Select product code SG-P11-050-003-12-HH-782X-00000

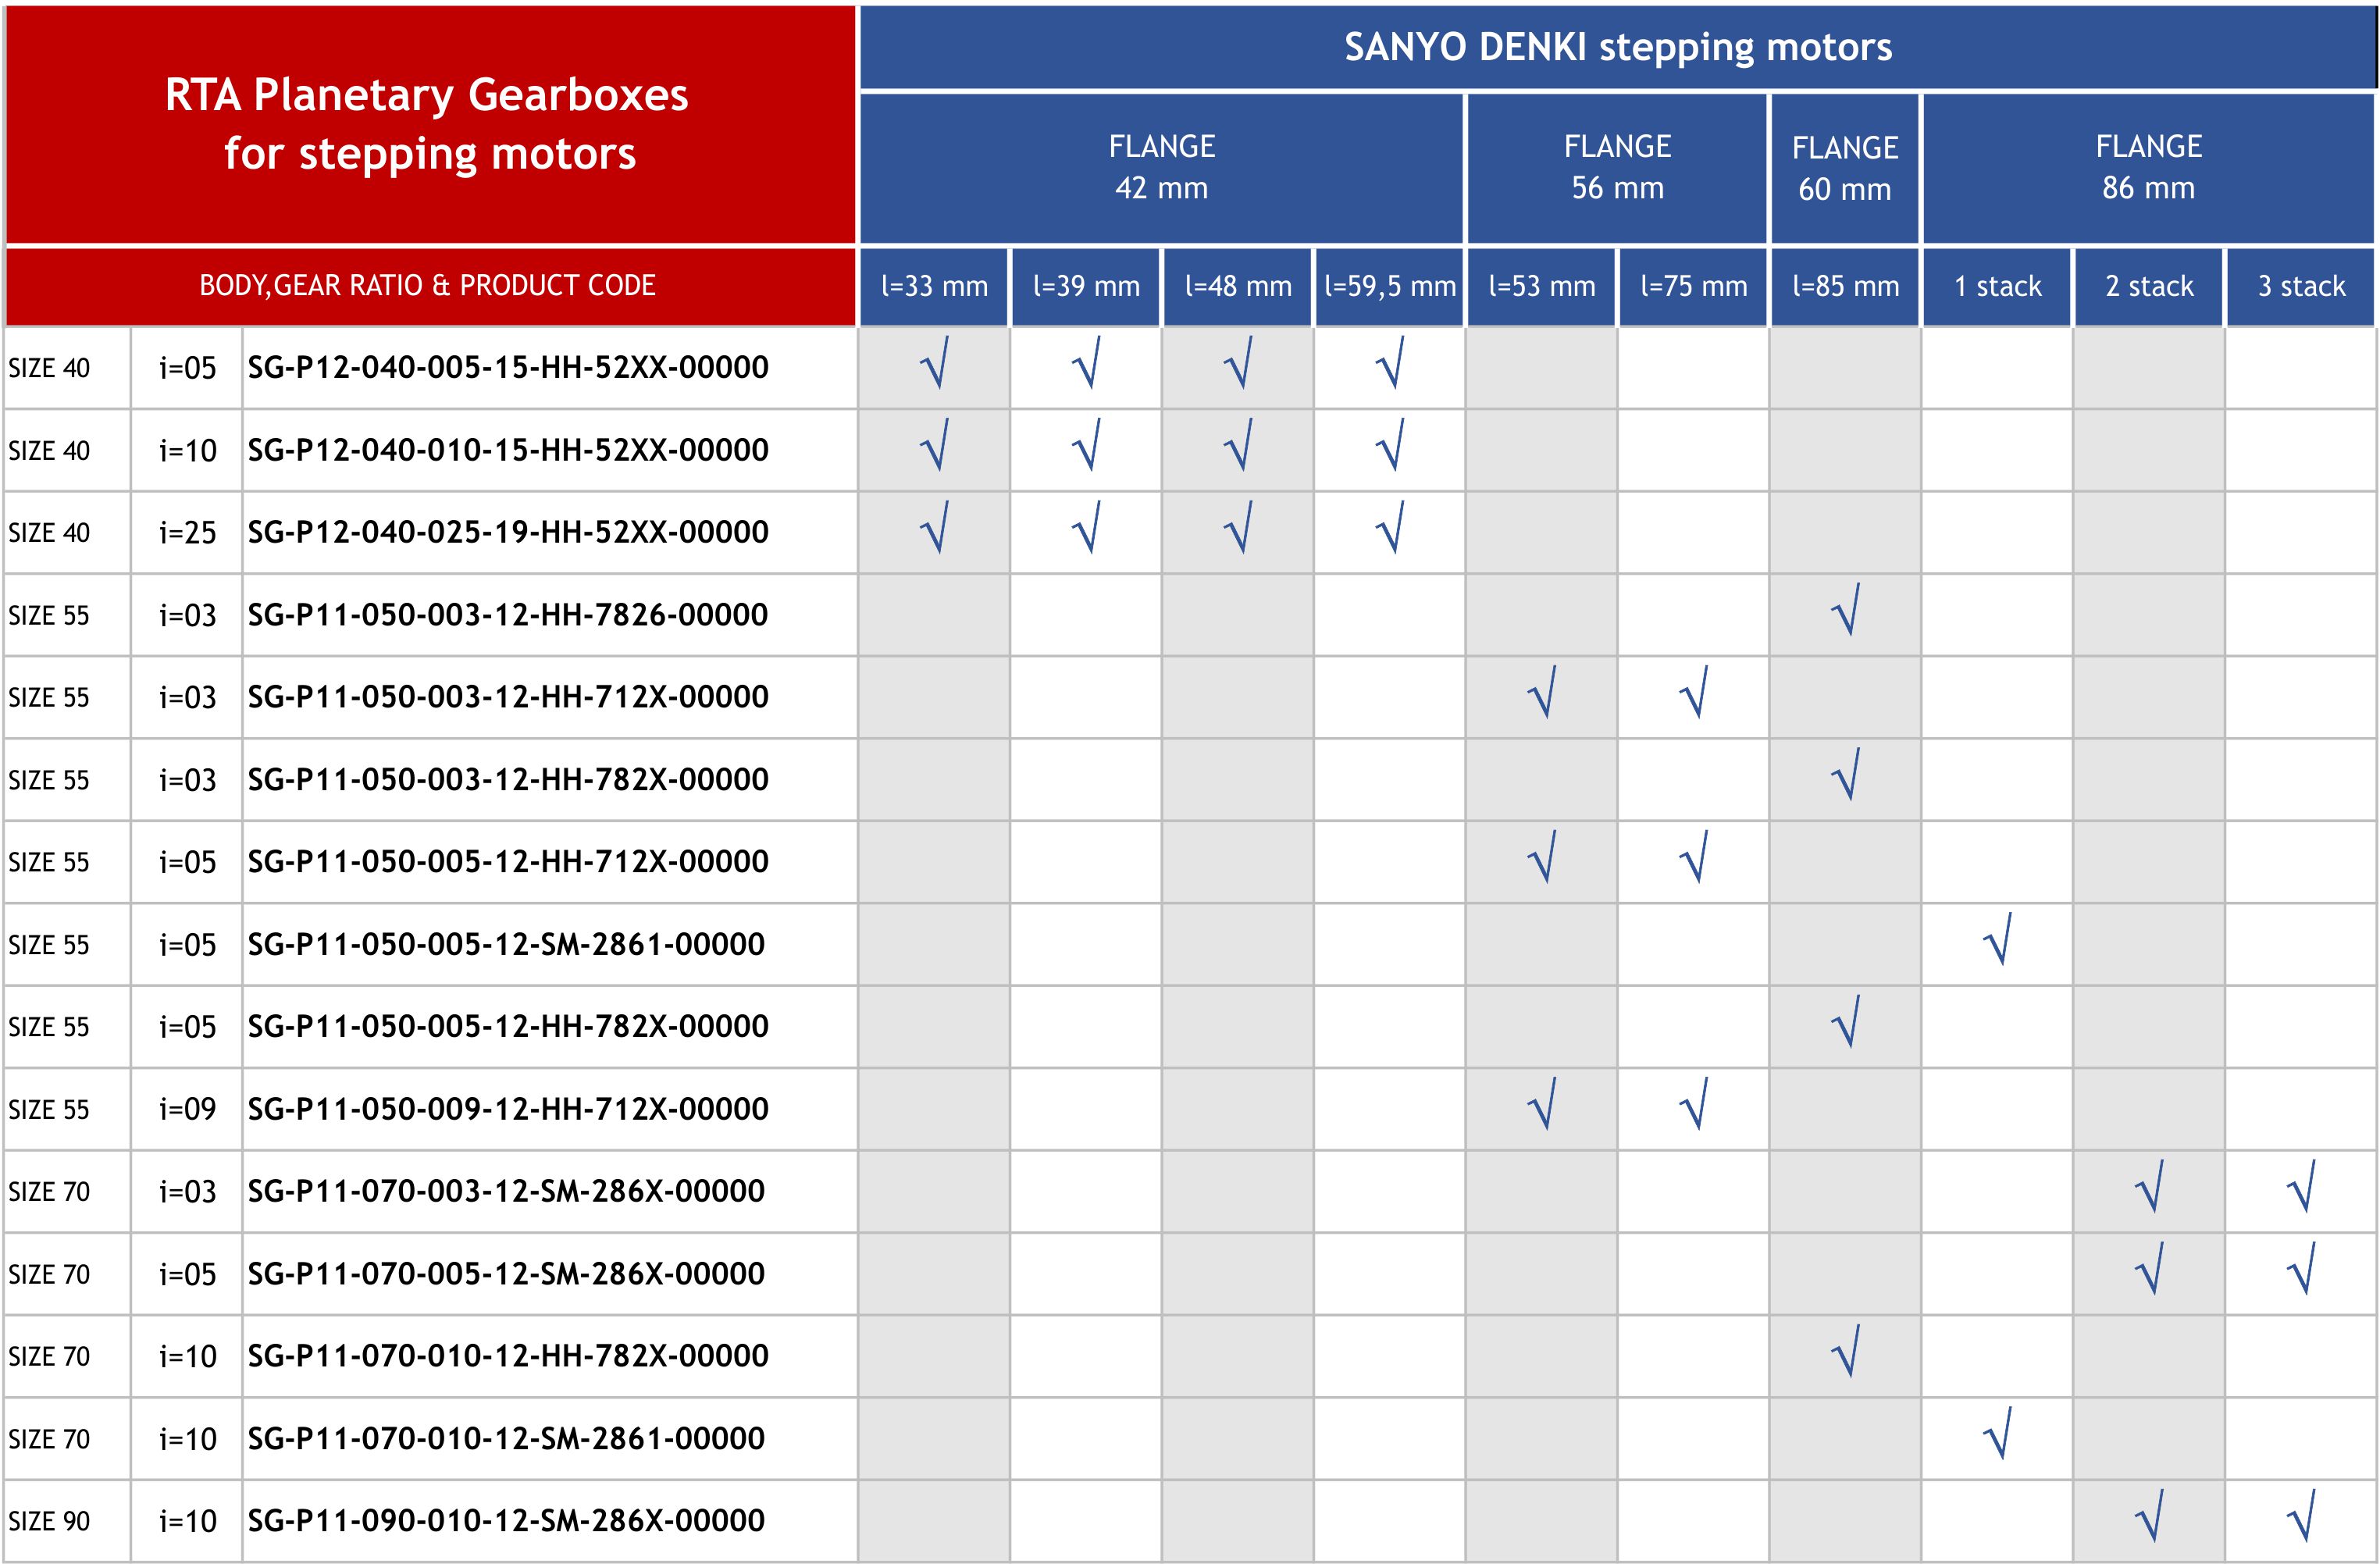(x=508, y=780)
